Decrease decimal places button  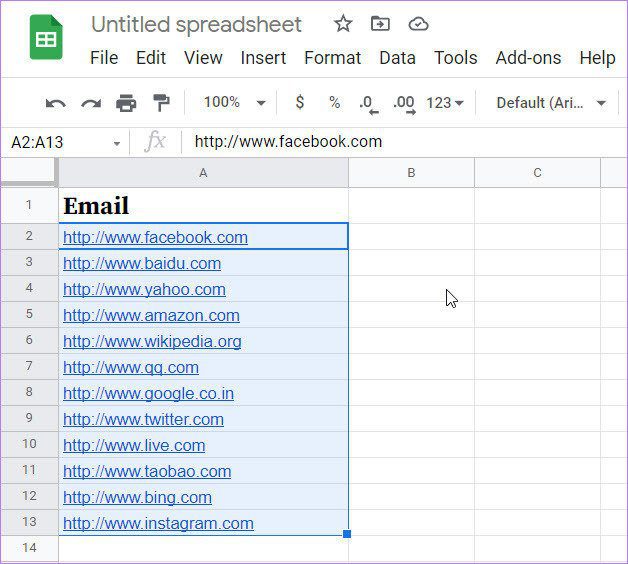coord(369,104)
